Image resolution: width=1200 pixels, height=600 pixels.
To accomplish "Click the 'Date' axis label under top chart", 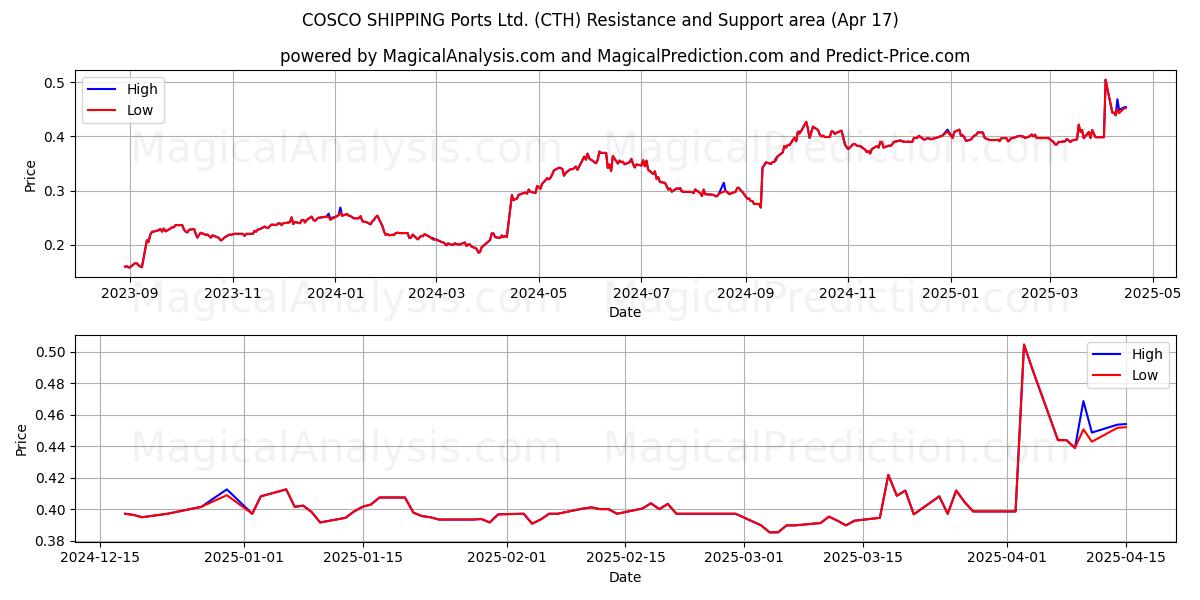I will point(625,313).
